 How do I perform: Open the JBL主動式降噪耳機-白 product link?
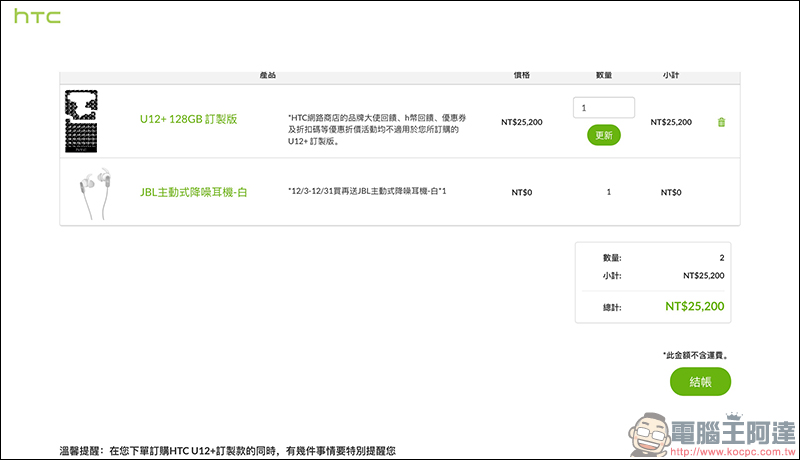click(x=193, y=192)
